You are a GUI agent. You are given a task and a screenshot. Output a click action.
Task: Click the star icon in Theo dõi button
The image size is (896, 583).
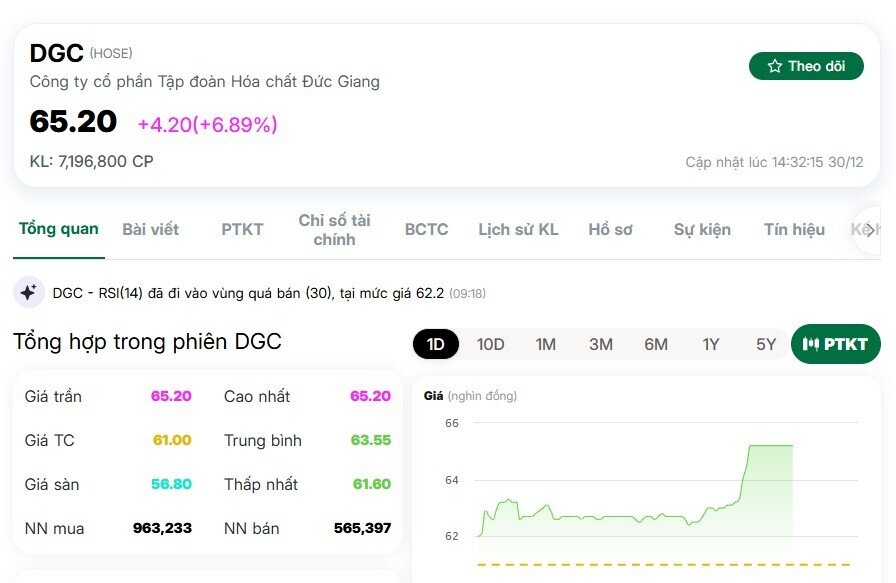point(774,66)
